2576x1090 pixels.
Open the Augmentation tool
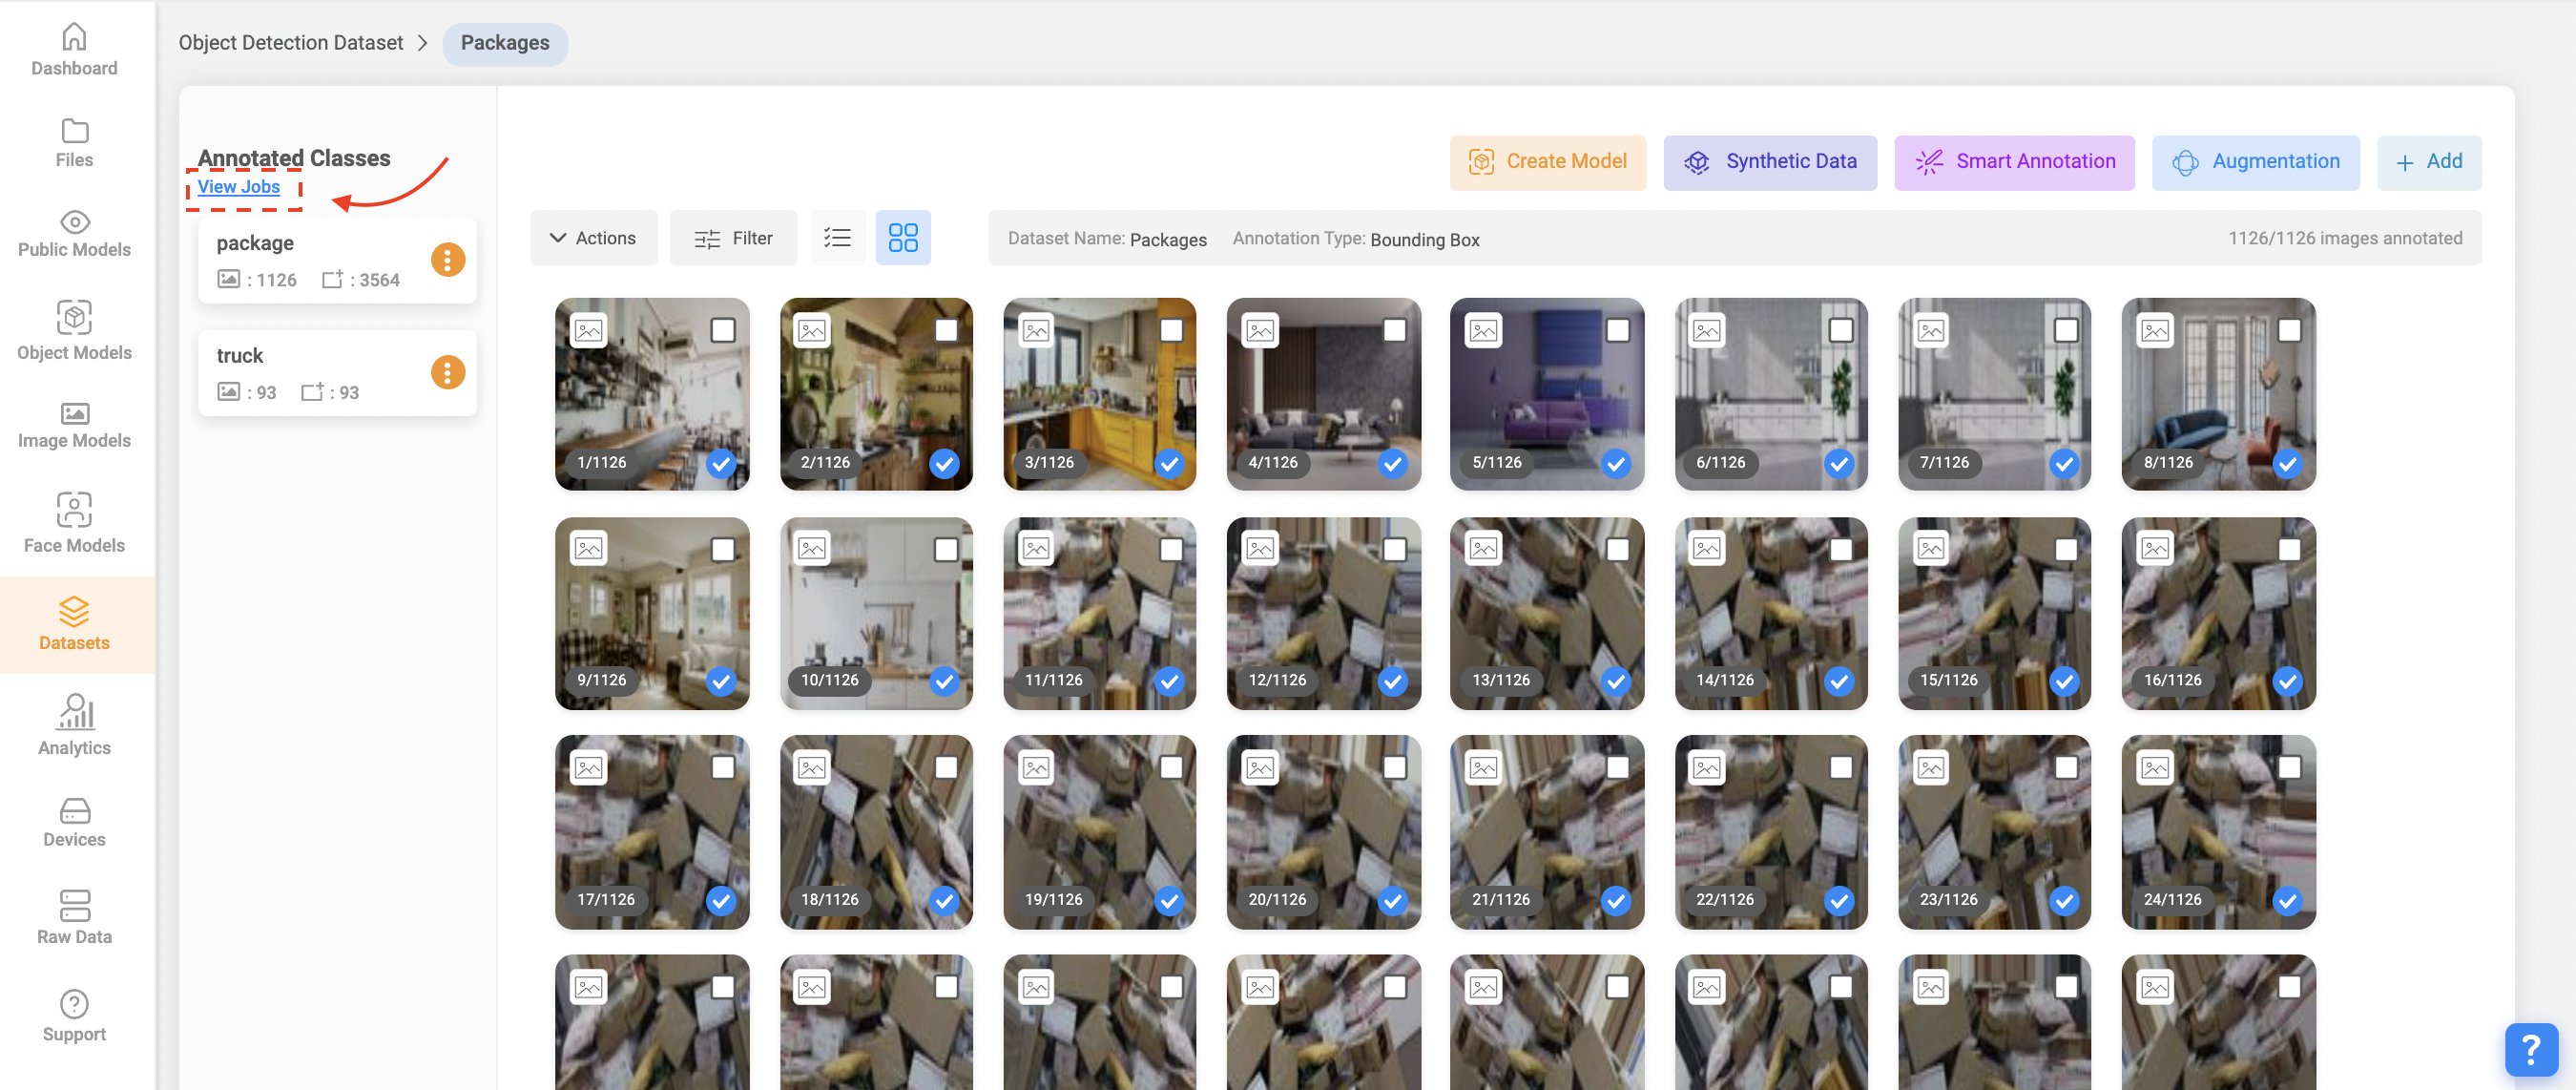[2256, 161]
